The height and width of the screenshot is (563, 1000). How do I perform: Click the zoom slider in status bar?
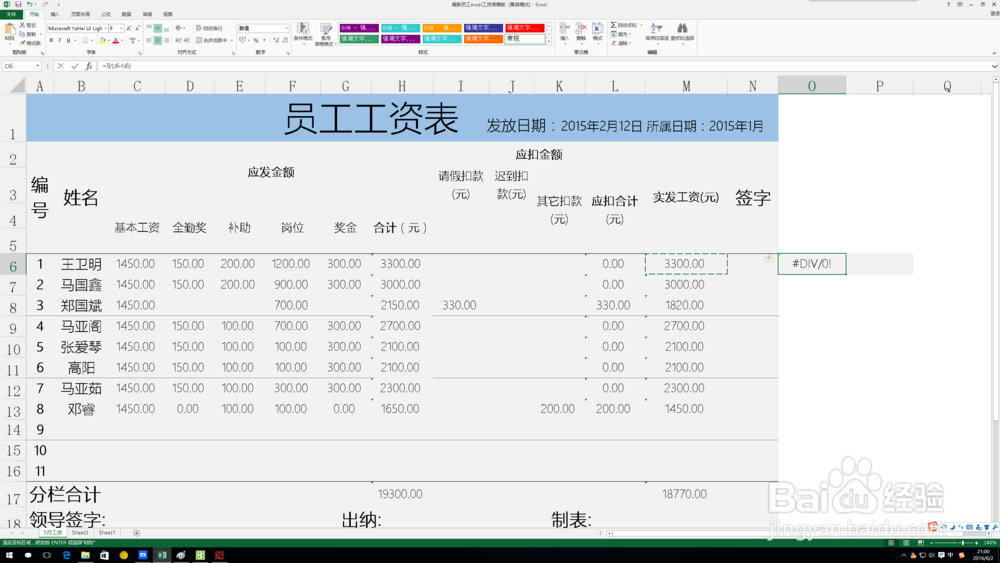click(x=954, y=543)
